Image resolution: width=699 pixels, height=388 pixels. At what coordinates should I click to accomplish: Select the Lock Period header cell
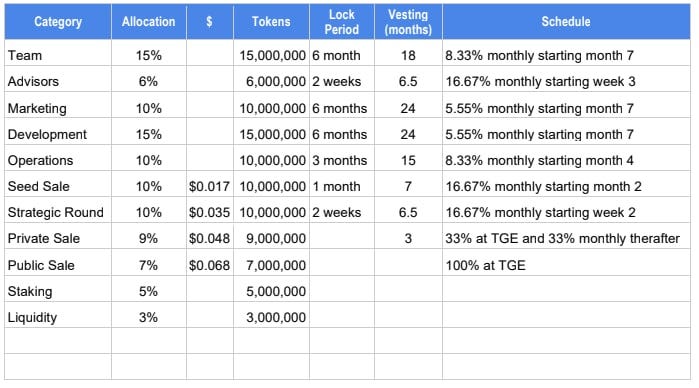tap(342, 21)
